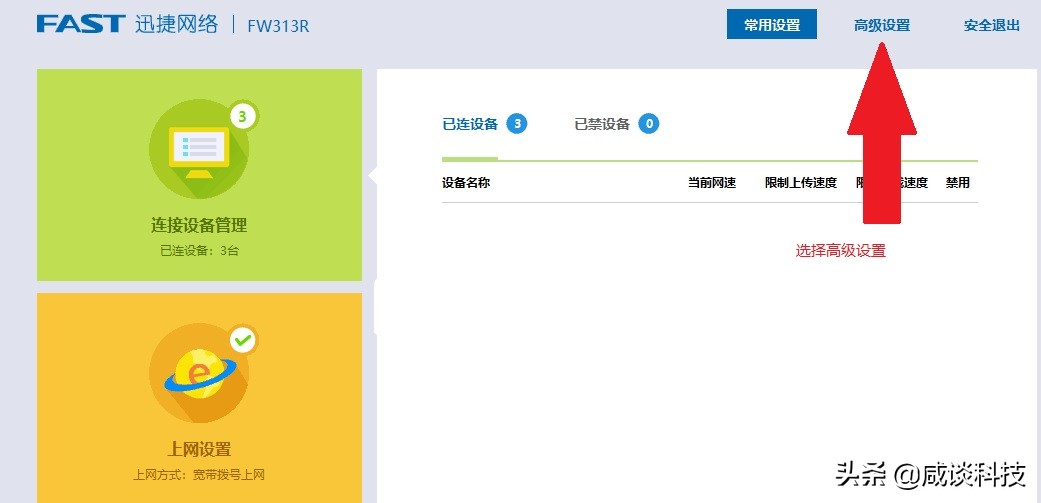Click the 禁用 column header
The image size is (1041, 503).
pyautogui.click(x=957, y=182)
